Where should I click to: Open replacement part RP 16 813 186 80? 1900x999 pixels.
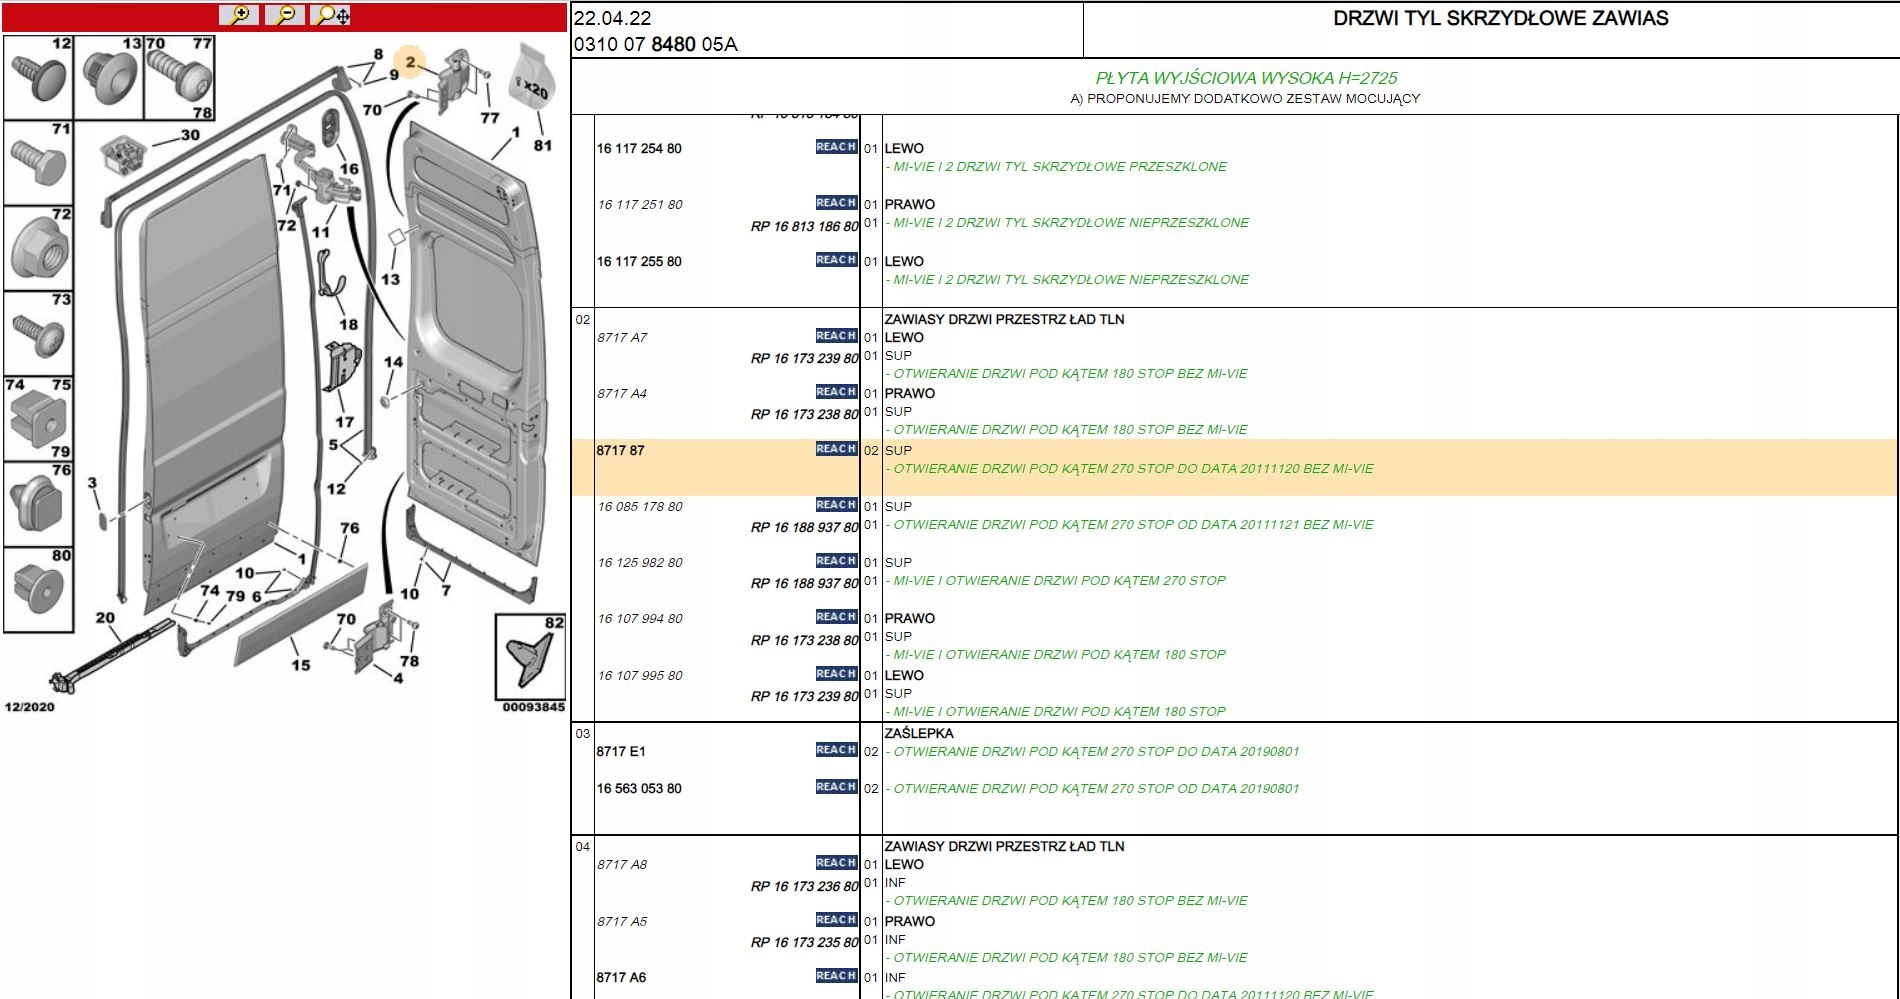[x=805, y=227]
